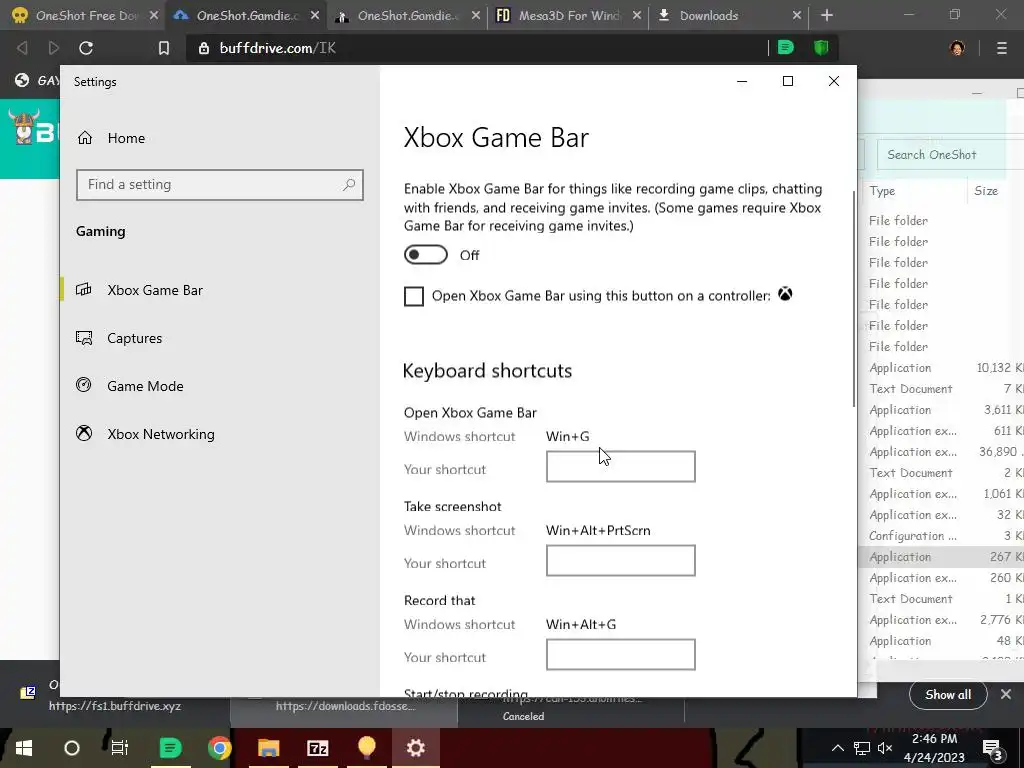This screenshot has height=768, width=1024.
Task: Open Home in Settings sidebar
Action: click(x=126, y=138)
